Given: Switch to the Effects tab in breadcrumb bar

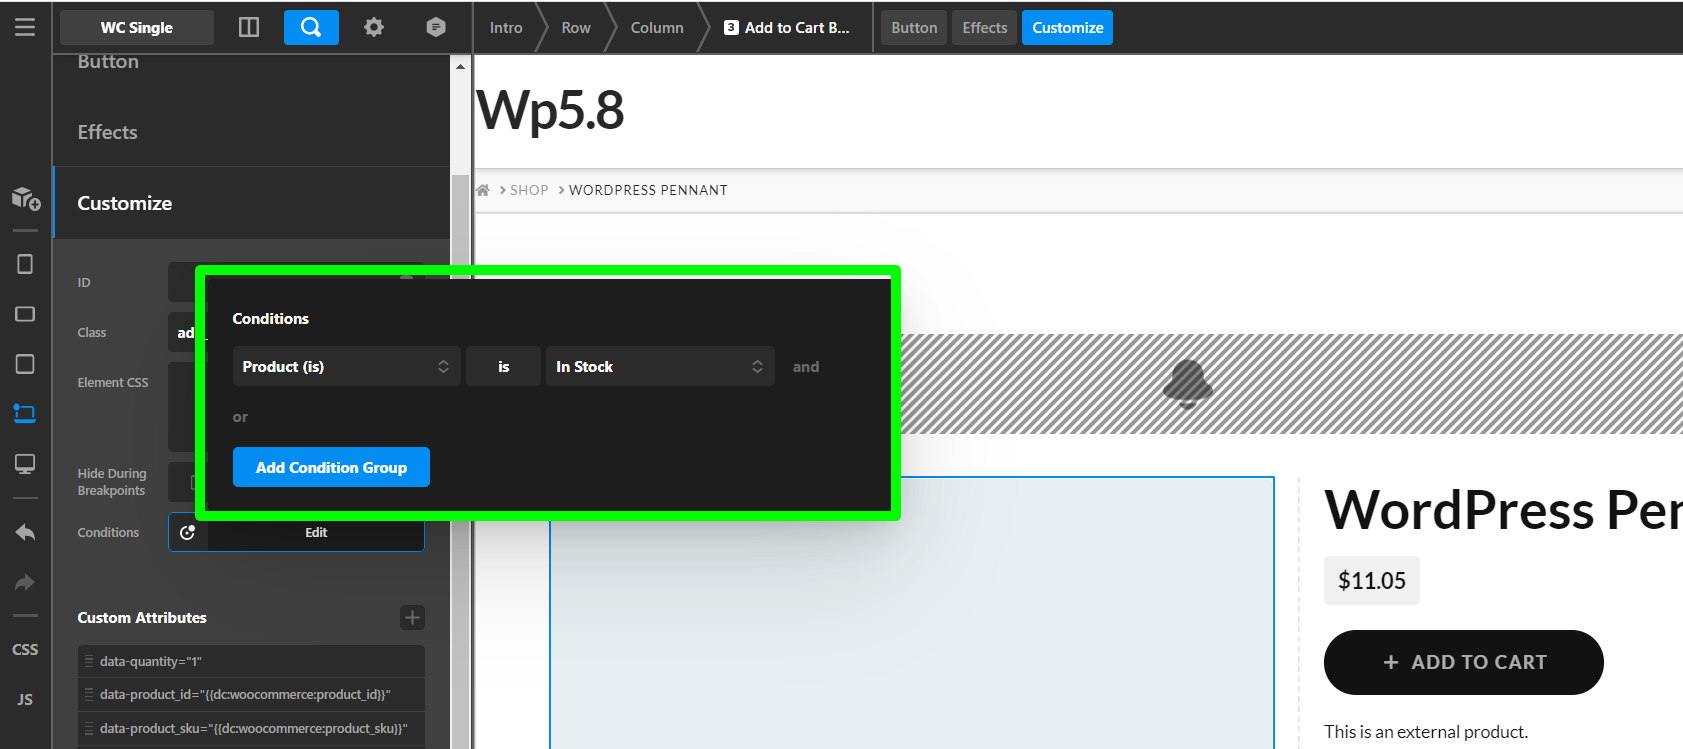Looking at the screenshot, I should pyautogui.click(x=984, y=28).
